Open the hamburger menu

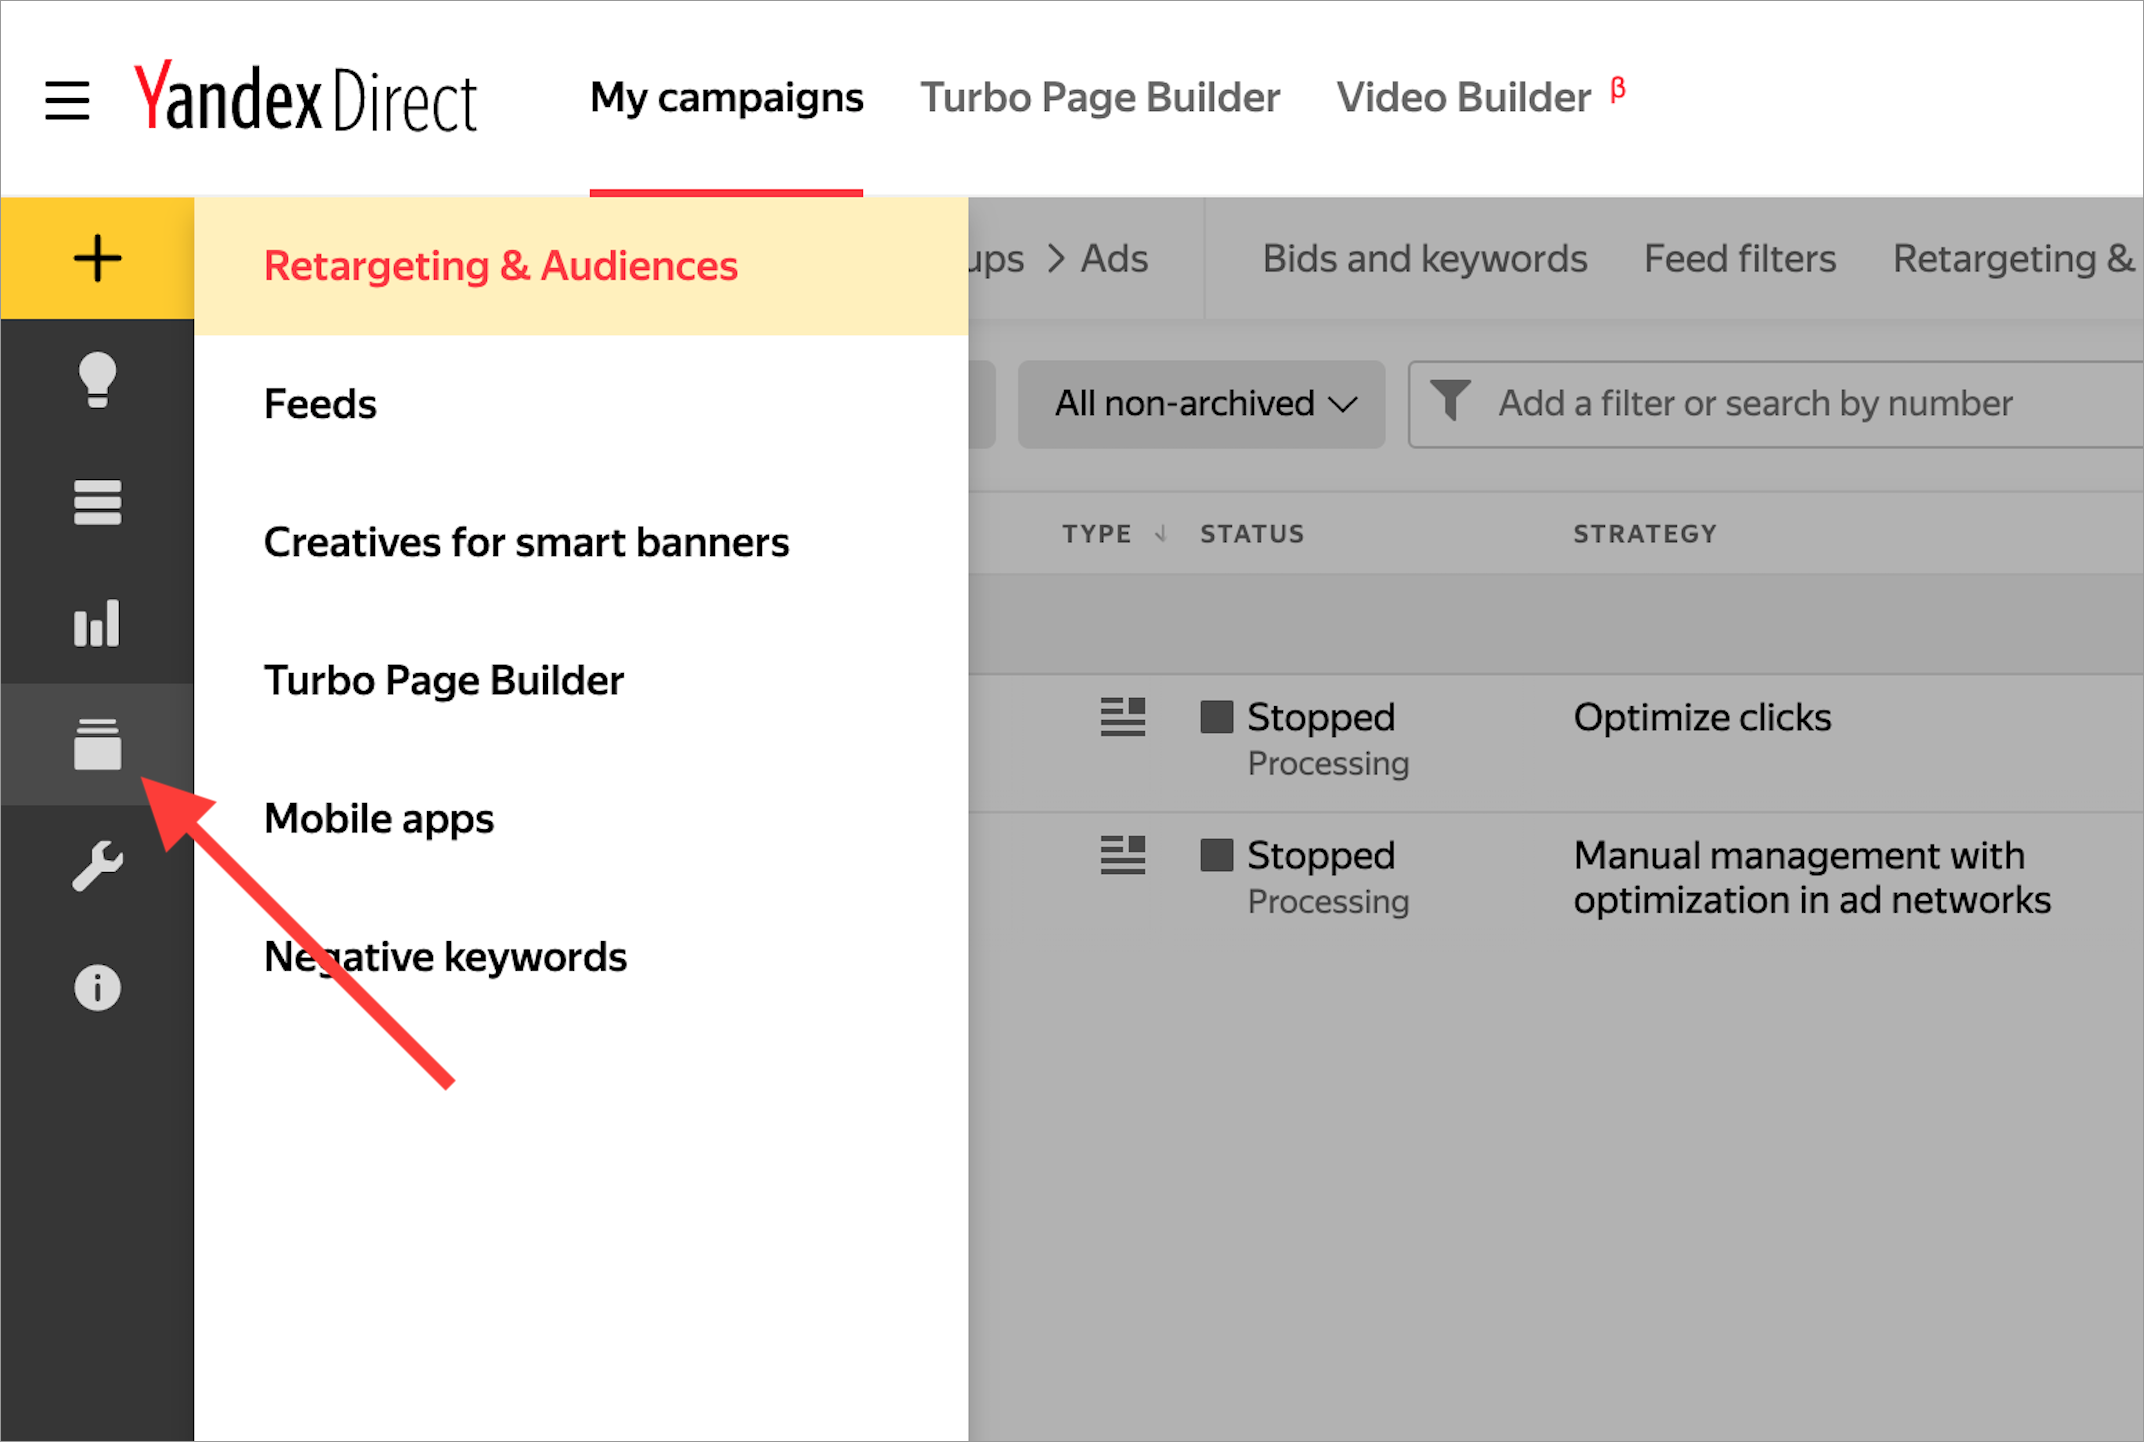pos(67,100)
